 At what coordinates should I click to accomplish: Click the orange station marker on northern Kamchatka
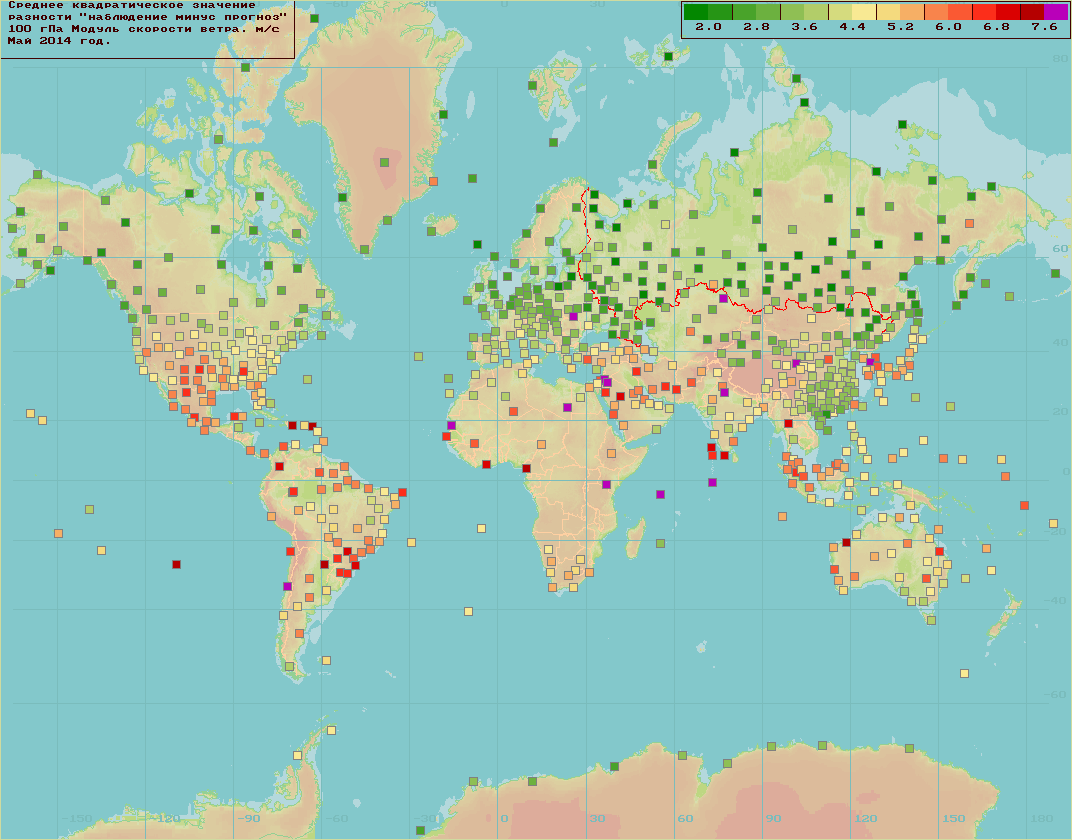click(x=969, y=223)
